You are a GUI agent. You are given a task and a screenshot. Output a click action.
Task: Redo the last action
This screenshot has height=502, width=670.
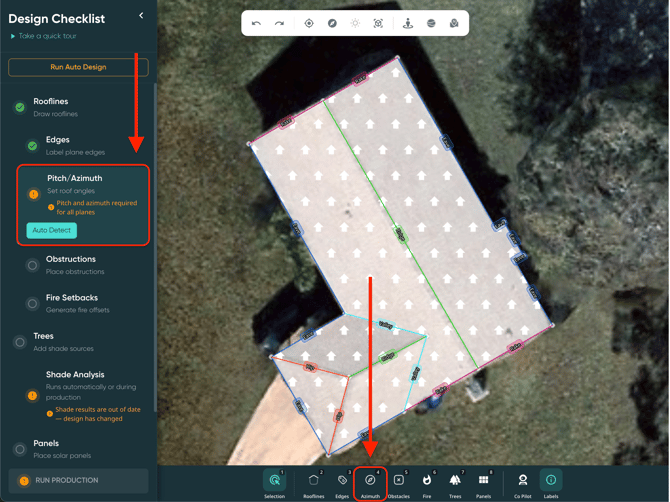tap(279, 23)
